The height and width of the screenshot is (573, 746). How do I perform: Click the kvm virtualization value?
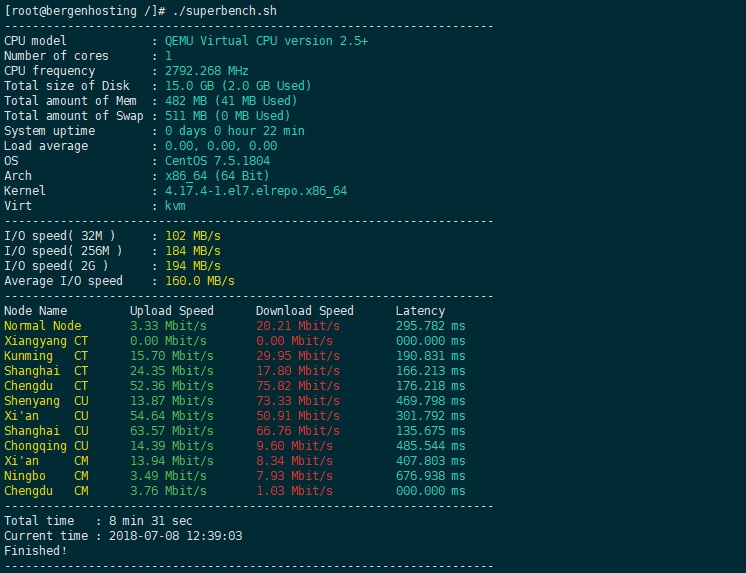click(175, 206)
